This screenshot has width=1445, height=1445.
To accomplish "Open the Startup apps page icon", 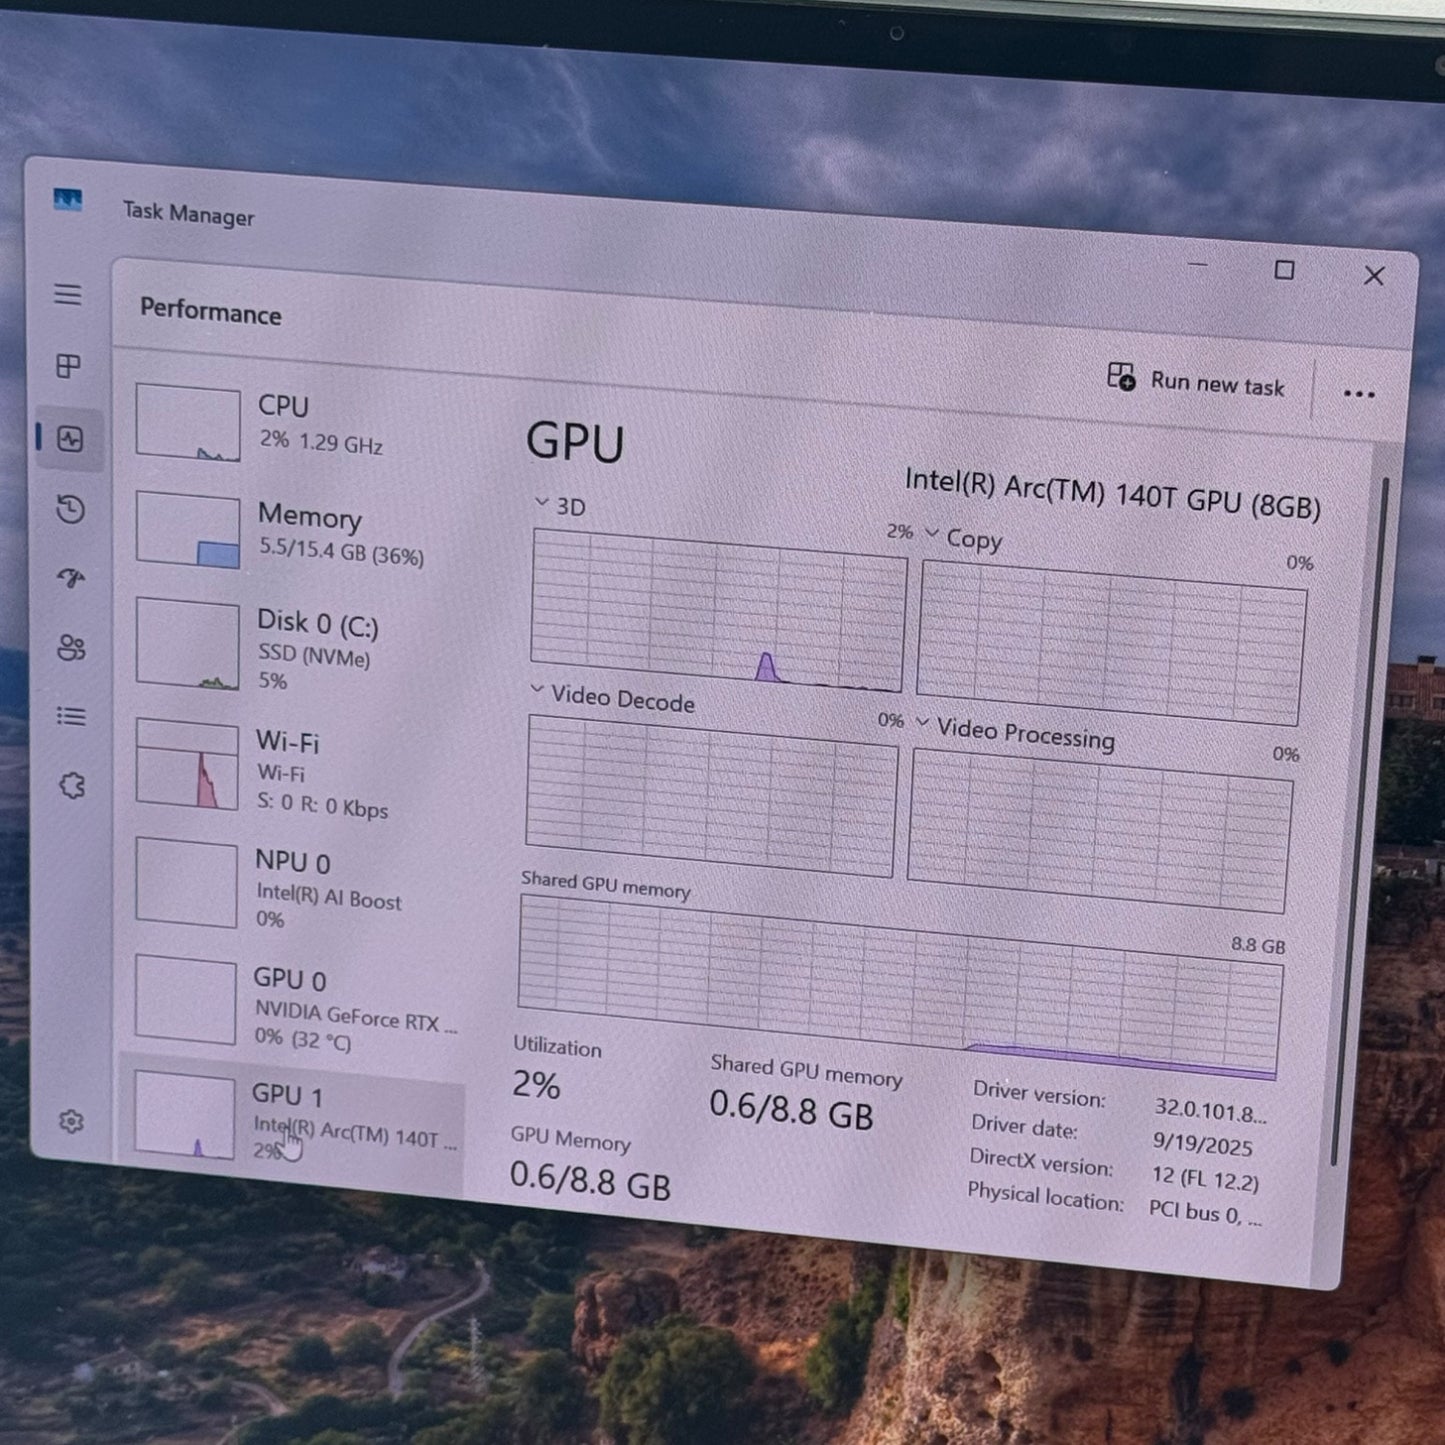I will tap(71, 578).
